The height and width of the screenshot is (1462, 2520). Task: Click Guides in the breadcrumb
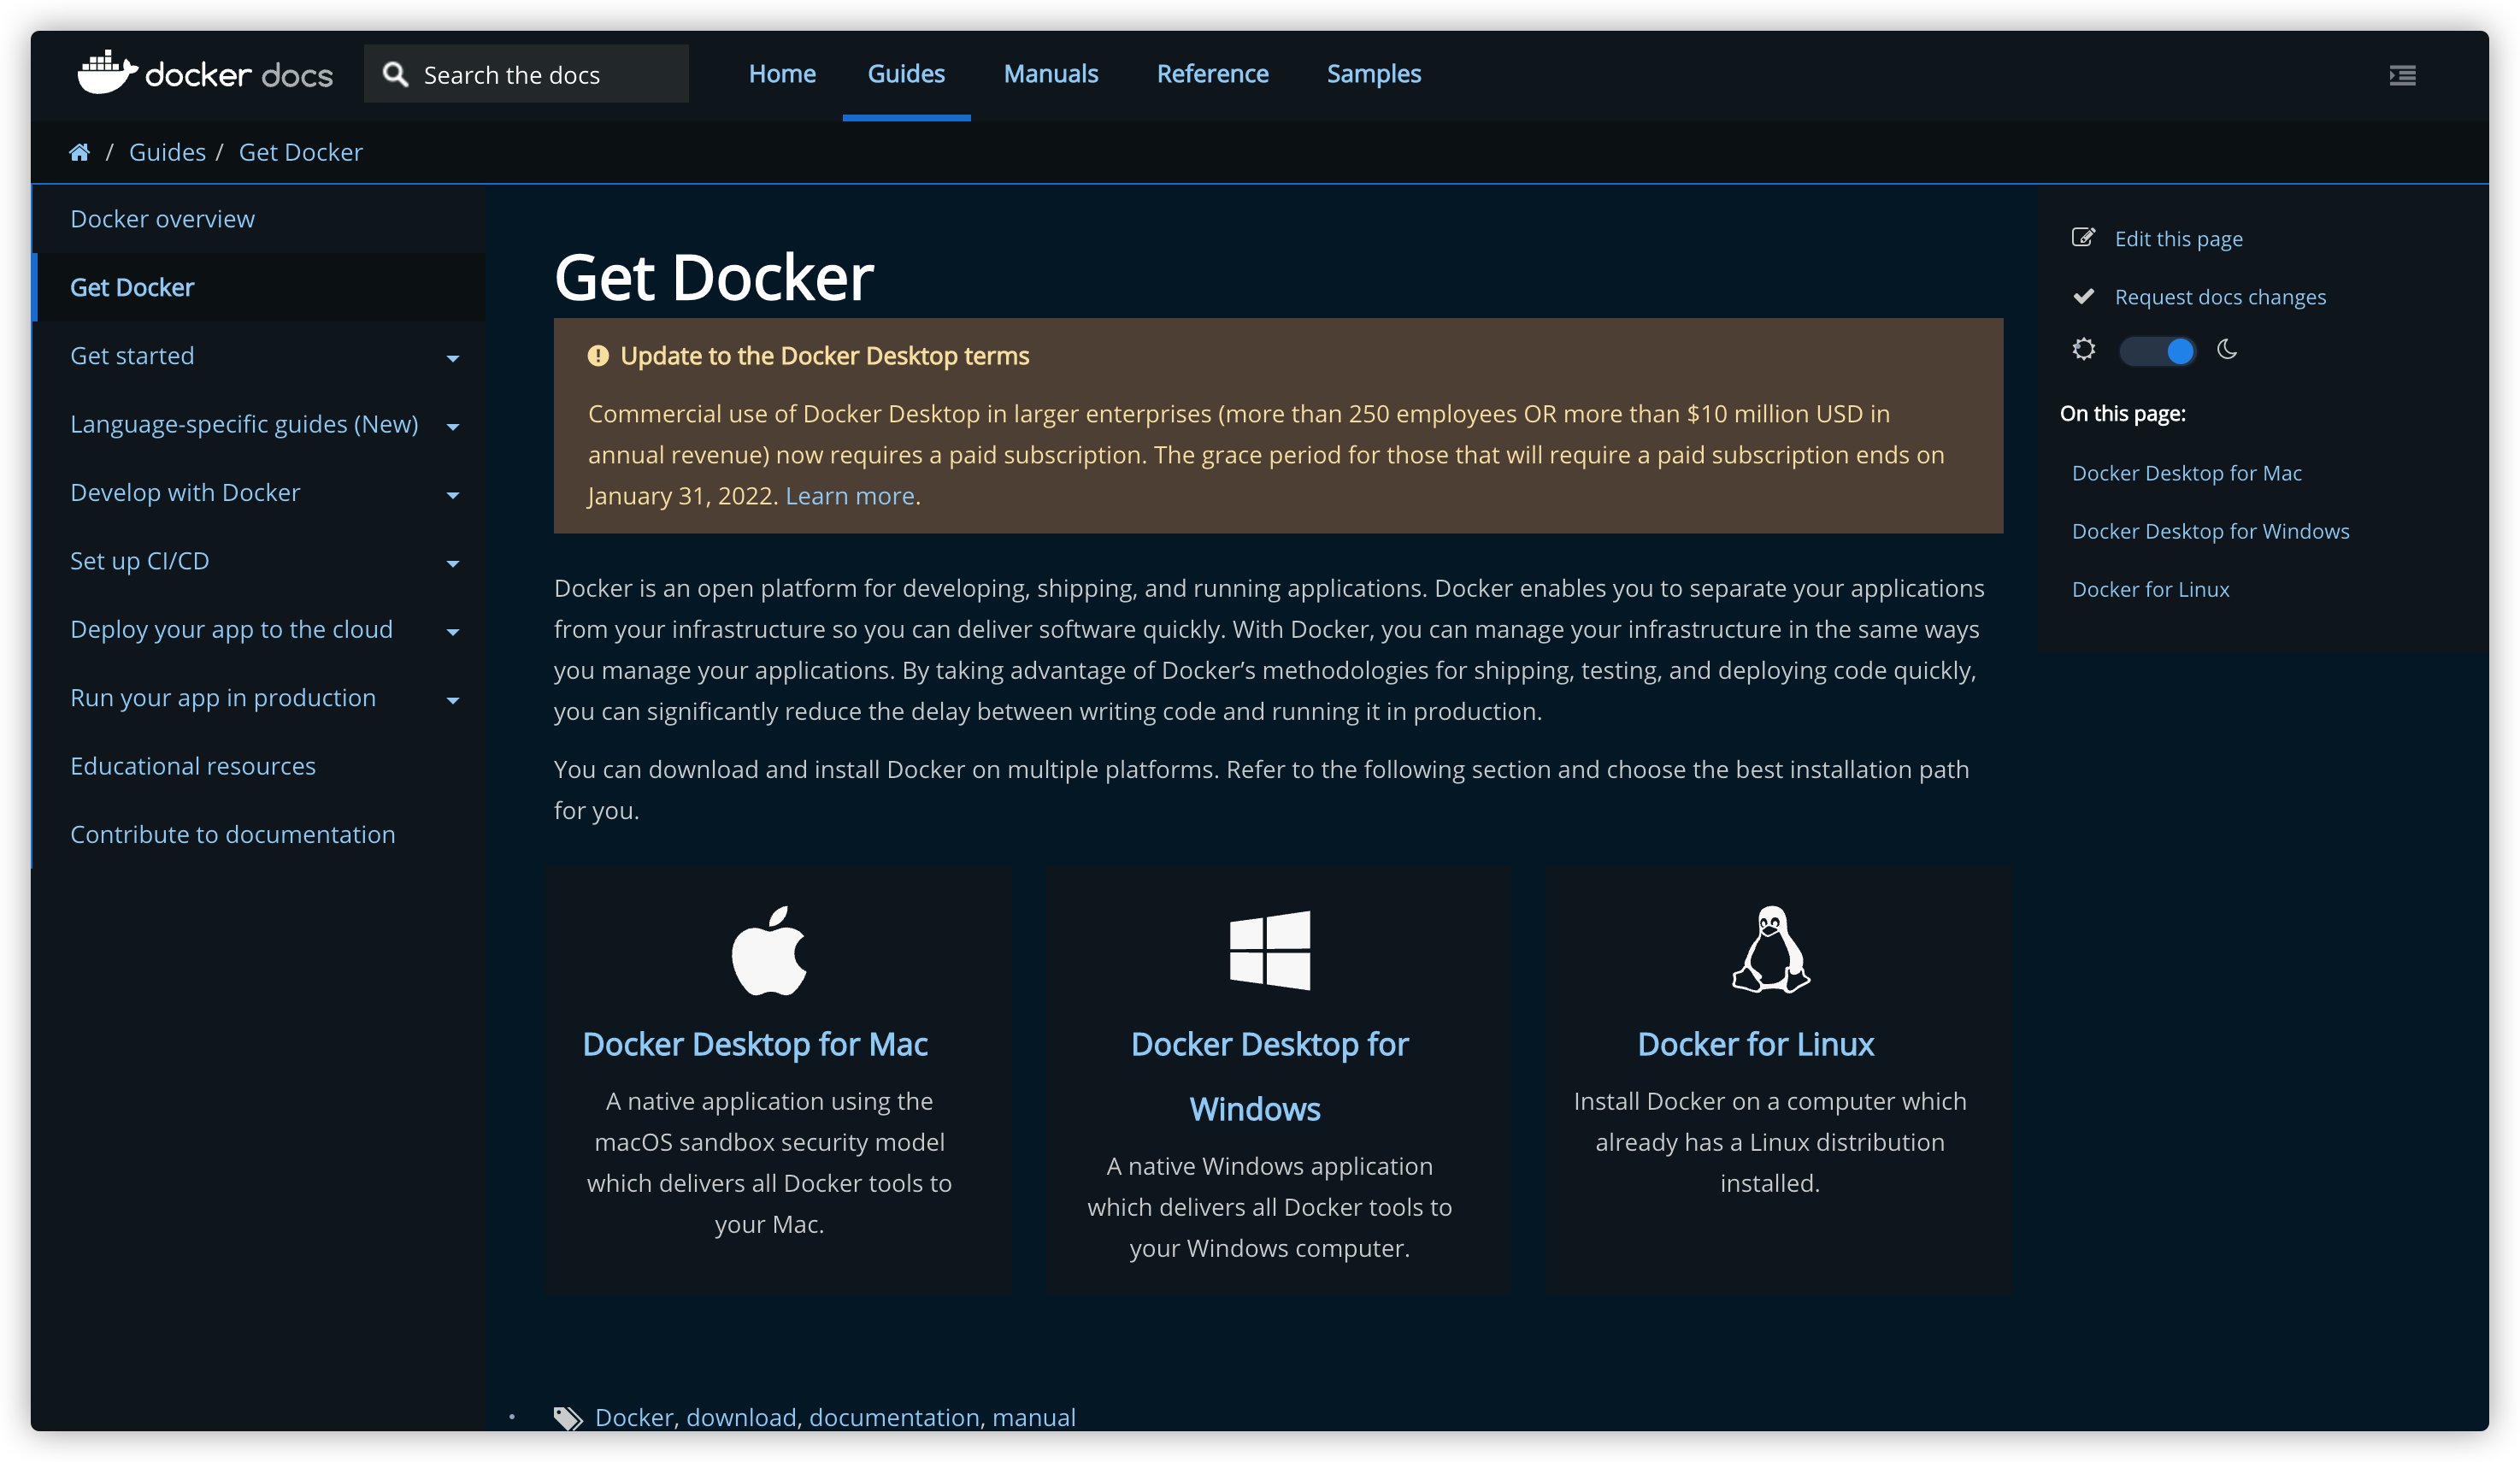(x=167, y=152)
